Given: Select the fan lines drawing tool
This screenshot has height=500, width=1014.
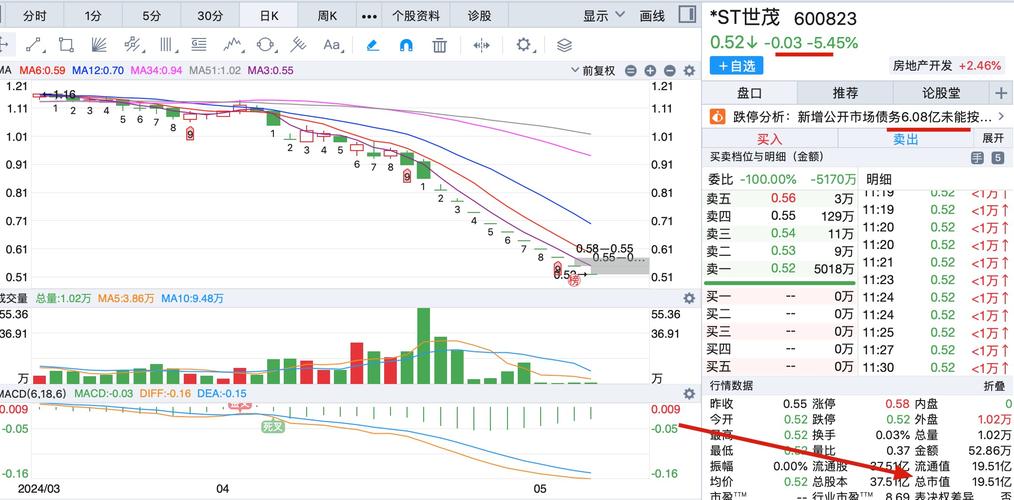Looking at the screenshot, I should tap(99, 45).
